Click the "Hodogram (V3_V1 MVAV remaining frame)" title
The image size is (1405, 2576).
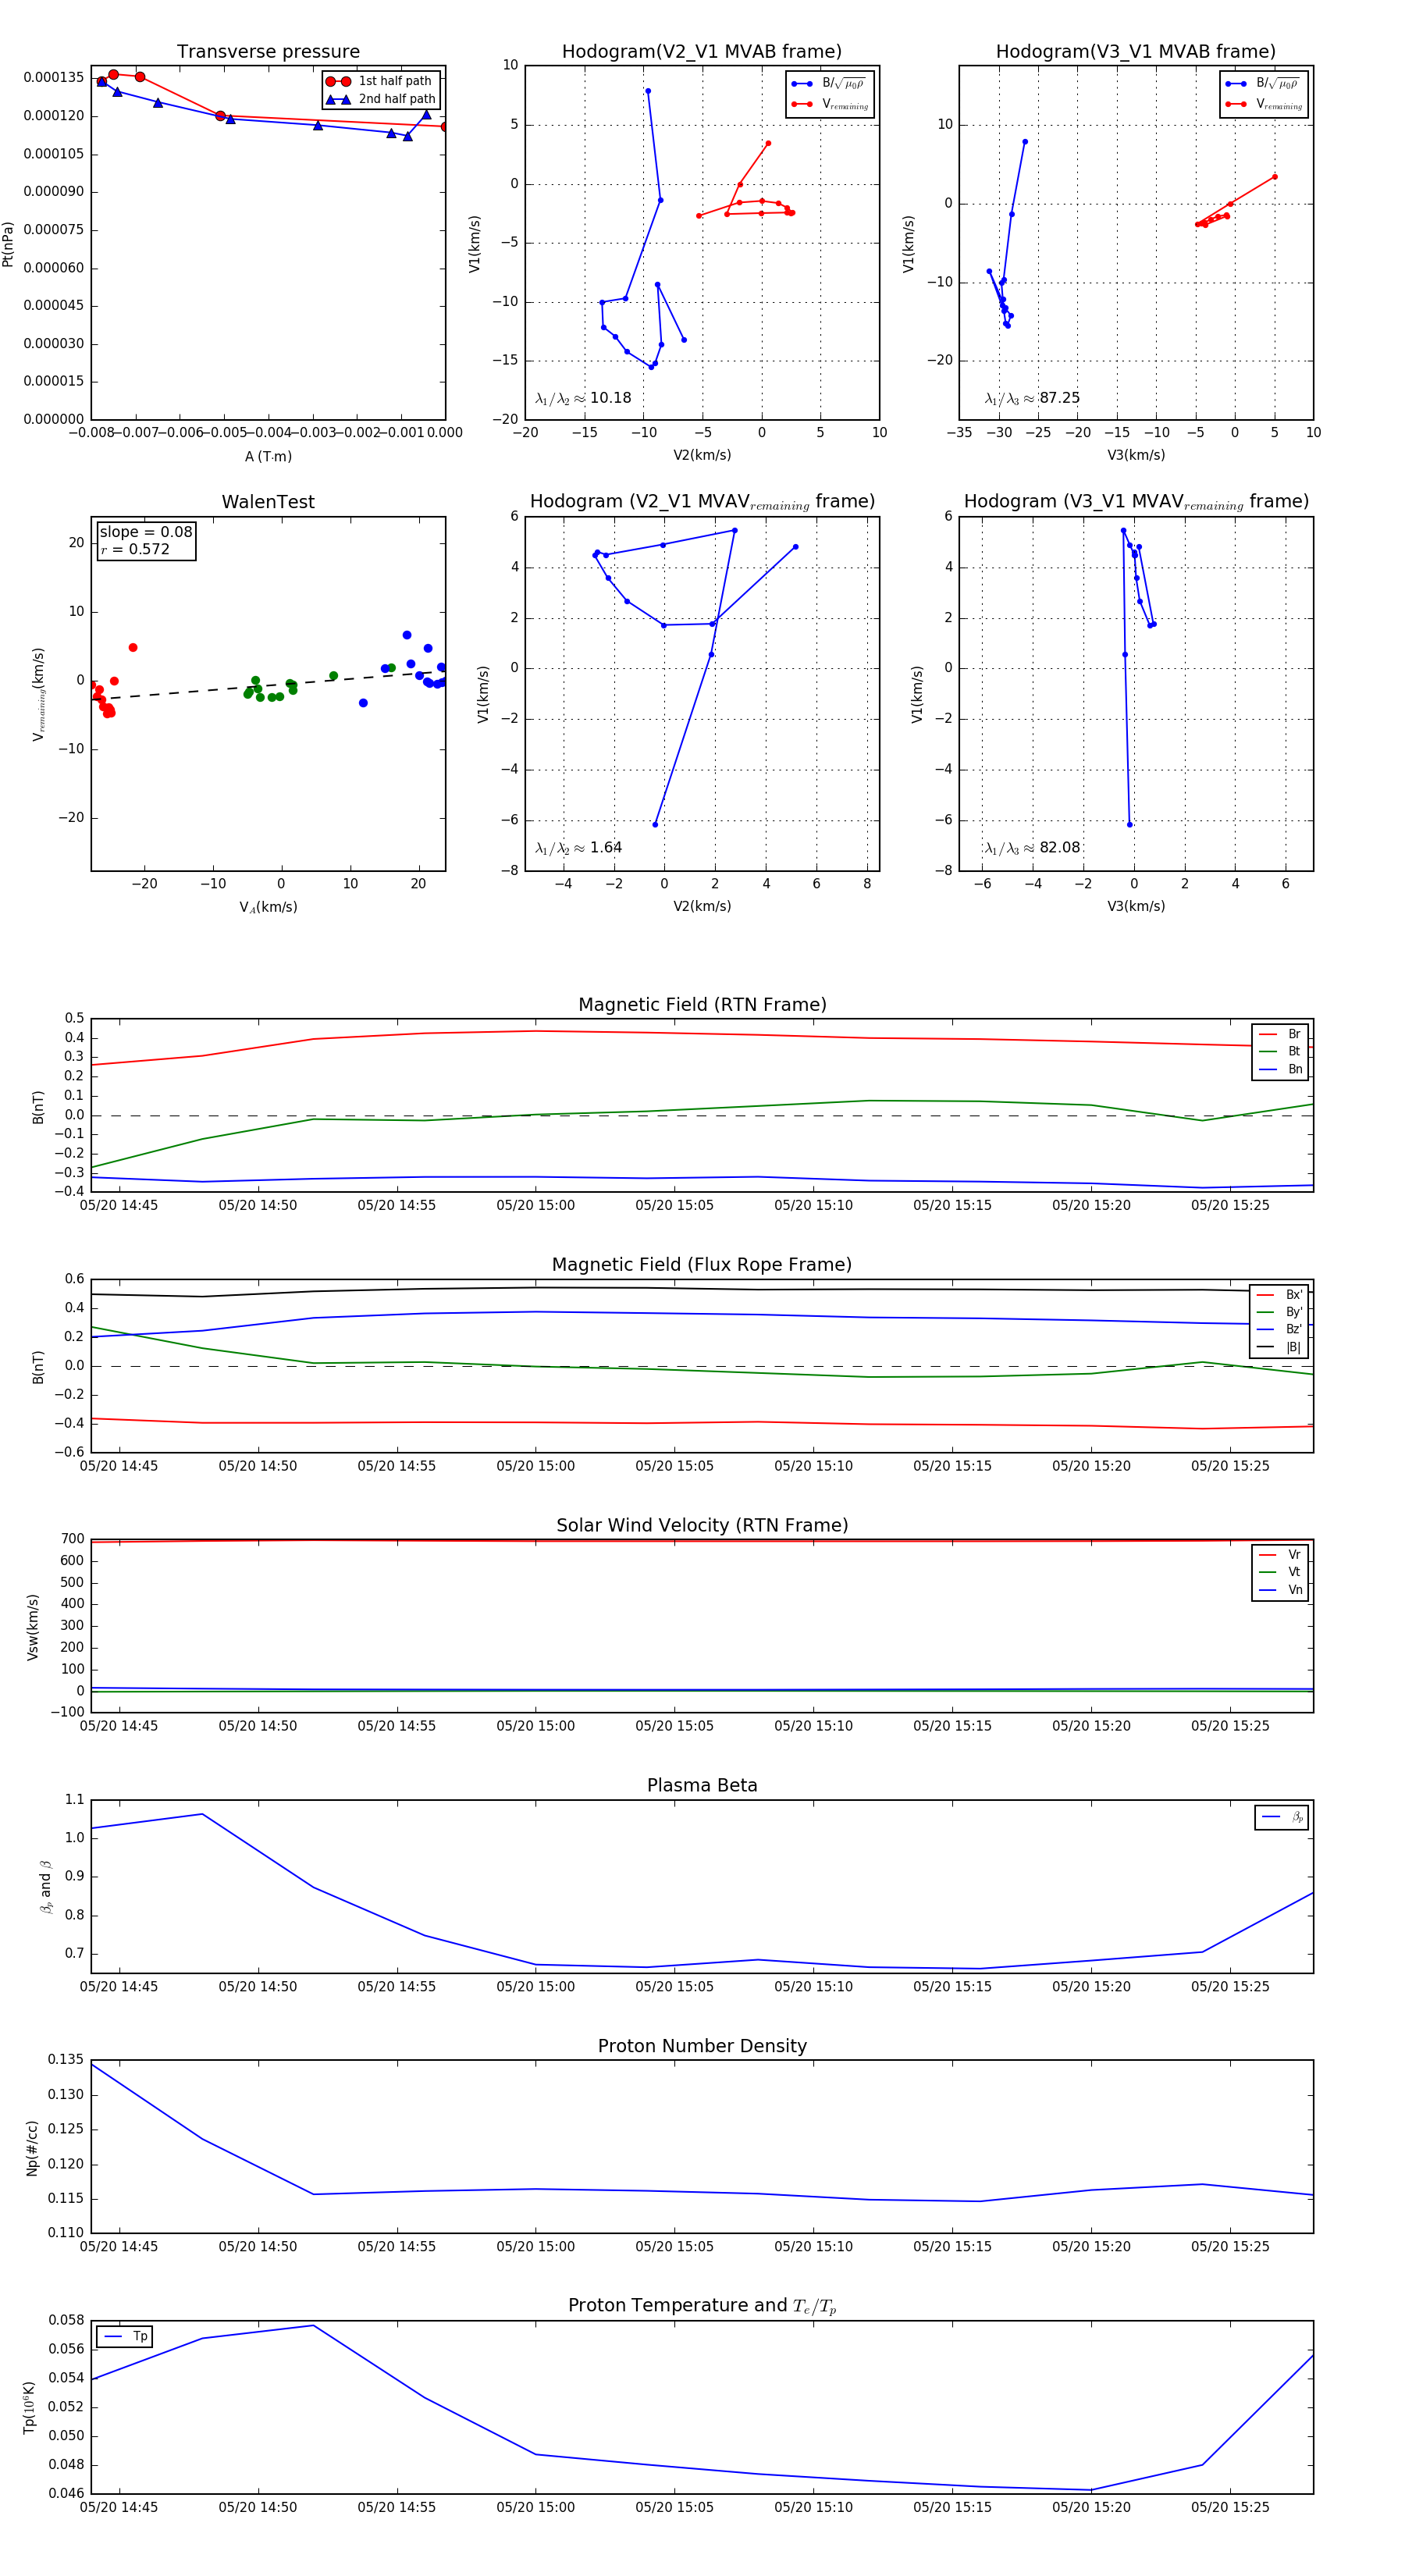coord(1136,502)
